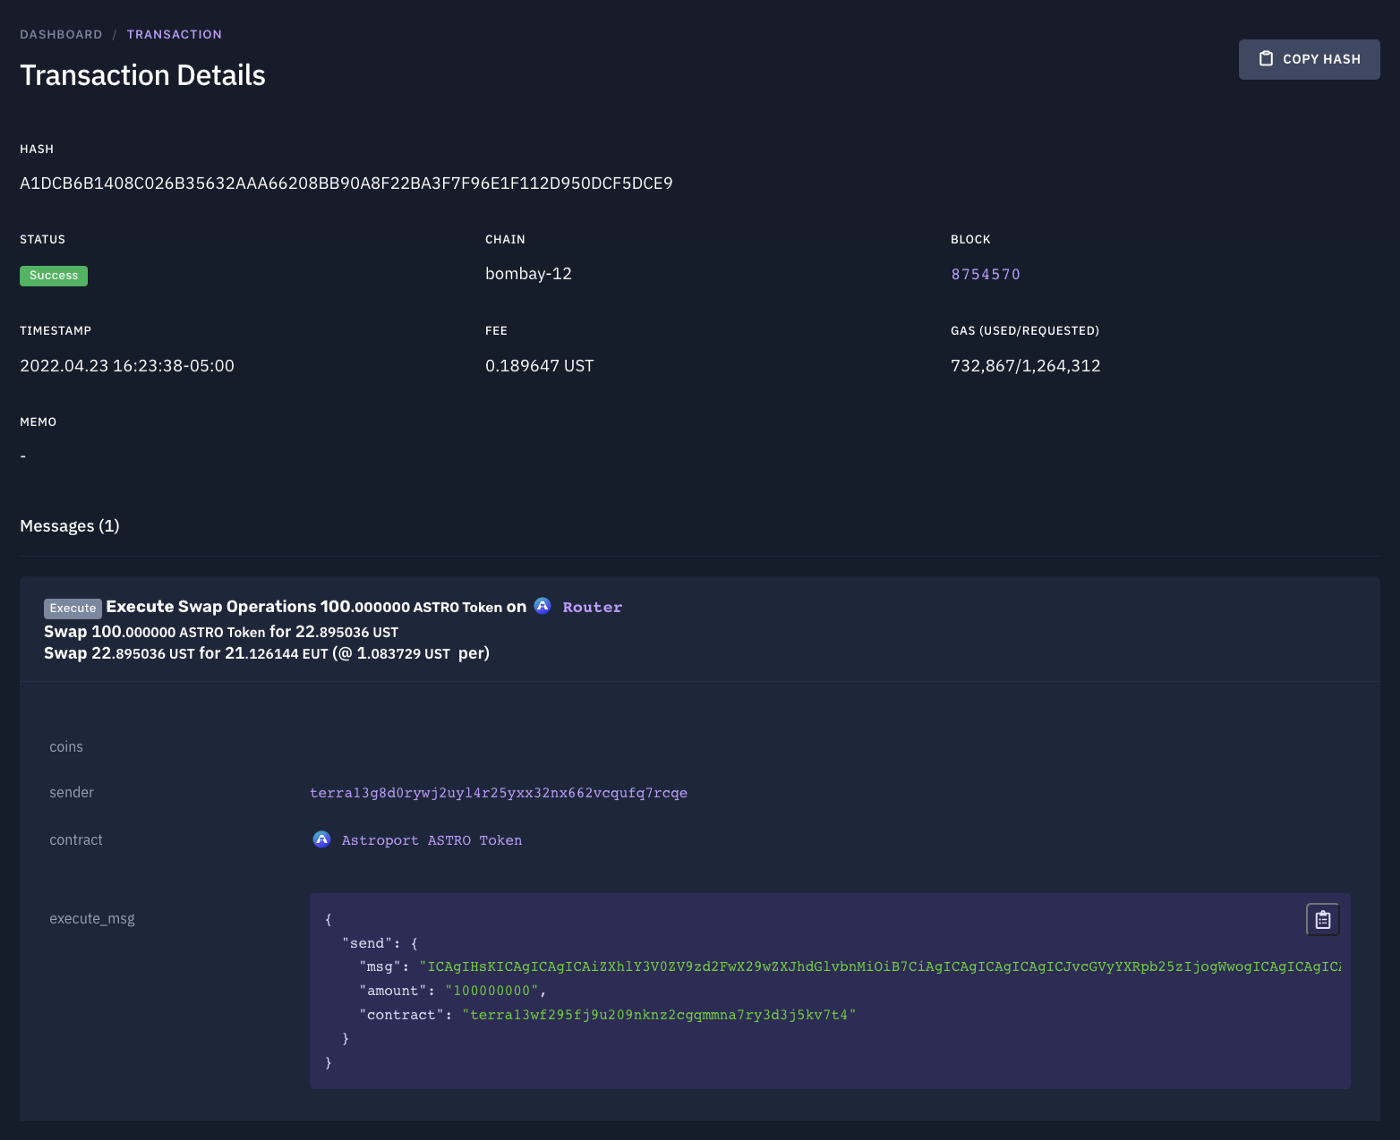Click the clipboard icon in Copy Hash
The height and width of the screenshot is (1140, 1400).
1266,59
